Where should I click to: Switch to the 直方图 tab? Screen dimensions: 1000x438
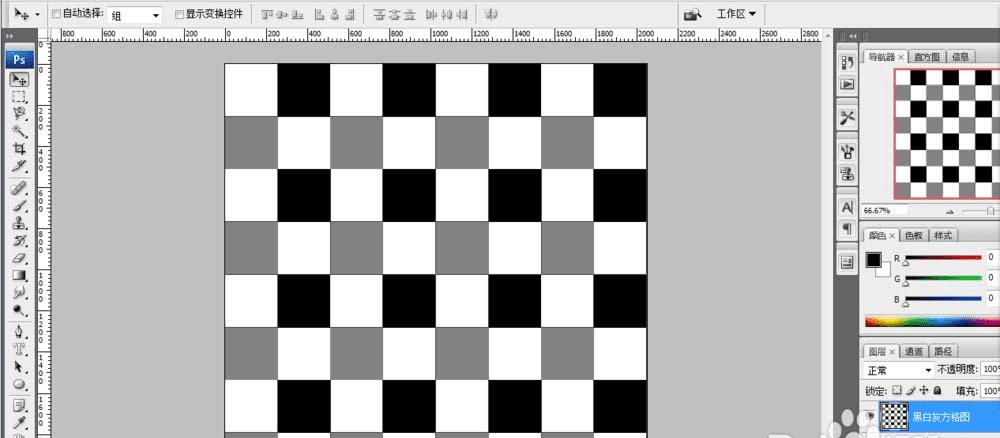tap(927, 57)
